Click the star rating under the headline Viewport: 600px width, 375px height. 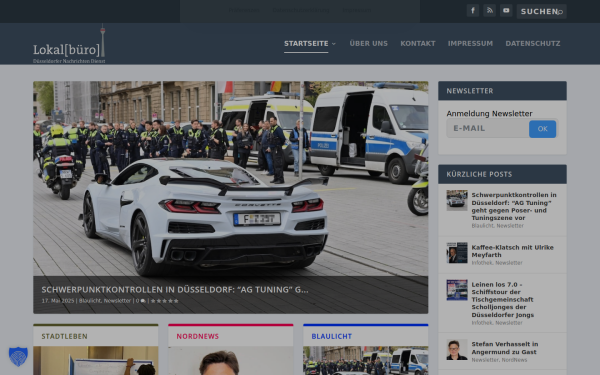(x=165, y=301)
